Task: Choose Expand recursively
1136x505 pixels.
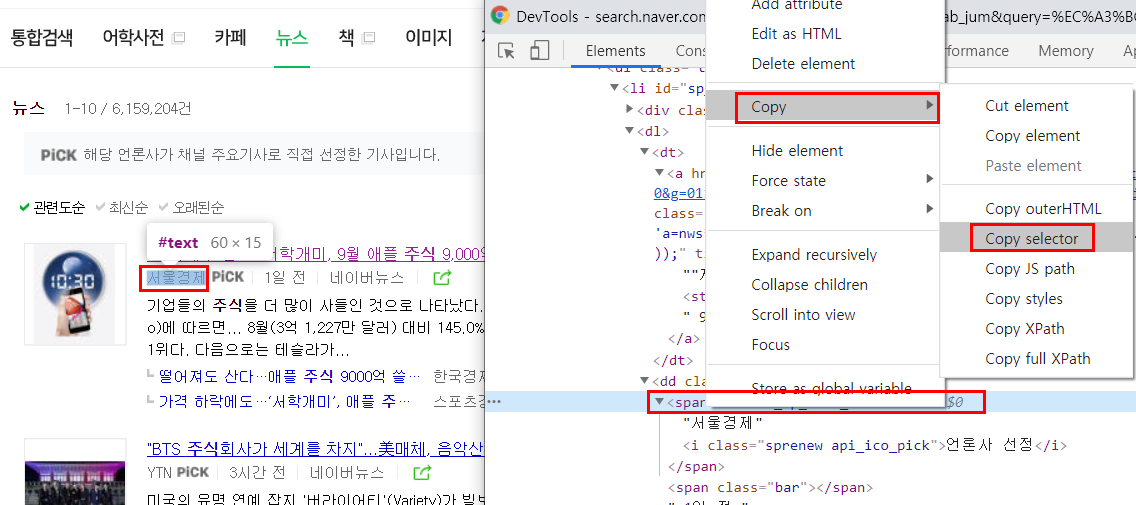Action: click(825, 255)
